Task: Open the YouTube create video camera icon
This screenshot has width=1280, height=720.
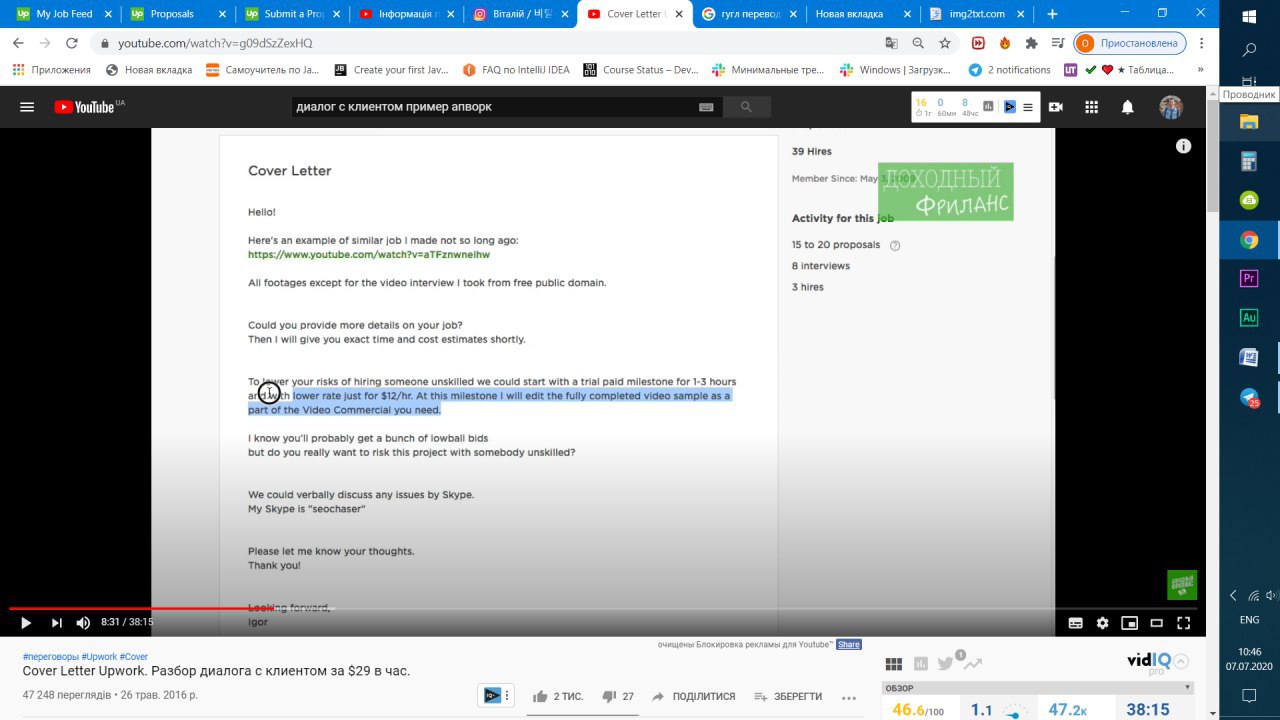Action: tap(1055, 107)
